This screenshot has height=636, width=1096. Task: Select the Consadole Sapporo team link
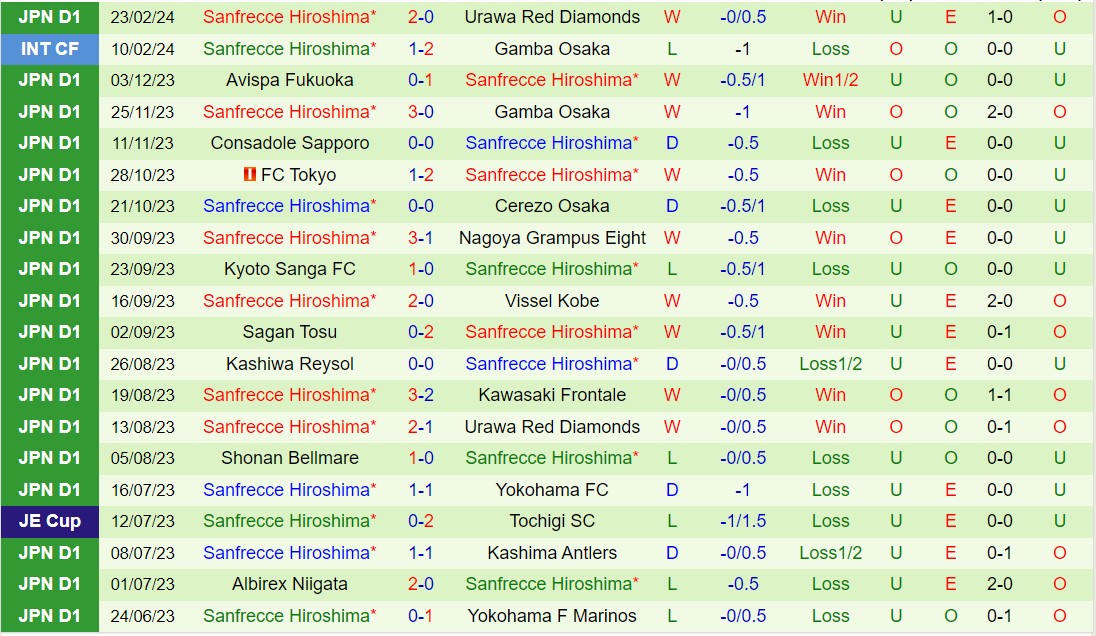tap(289, 143)
